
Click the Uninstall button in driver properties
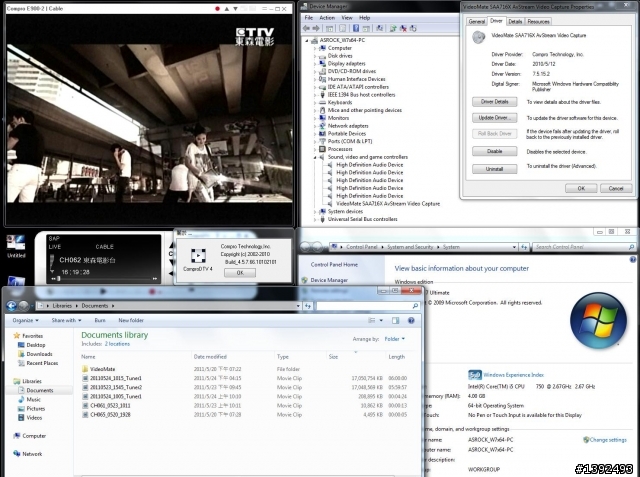(495, 169)
